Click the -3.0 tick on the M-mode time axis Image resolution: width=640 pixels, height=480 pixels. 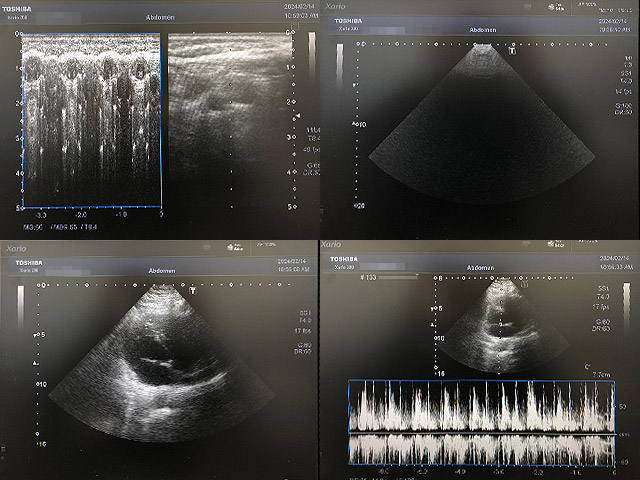(41, 215)
